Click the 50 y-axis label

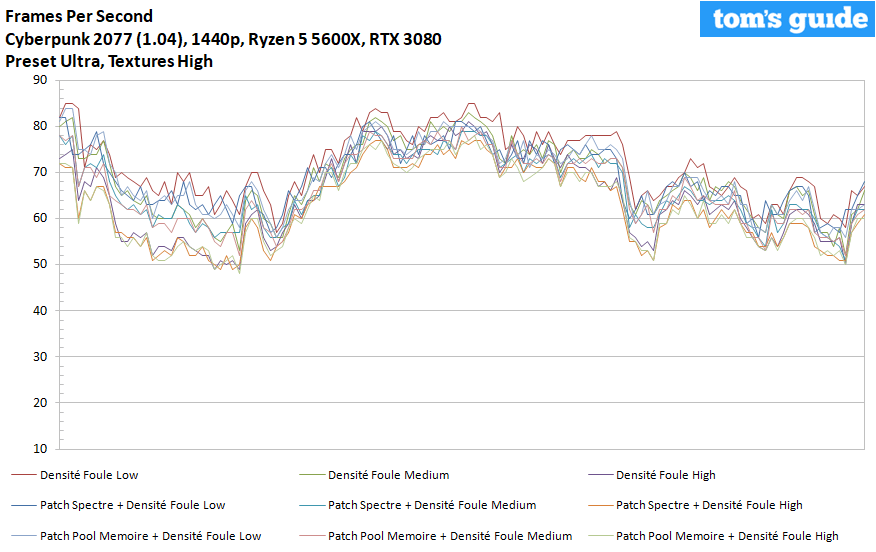[40, 264]
